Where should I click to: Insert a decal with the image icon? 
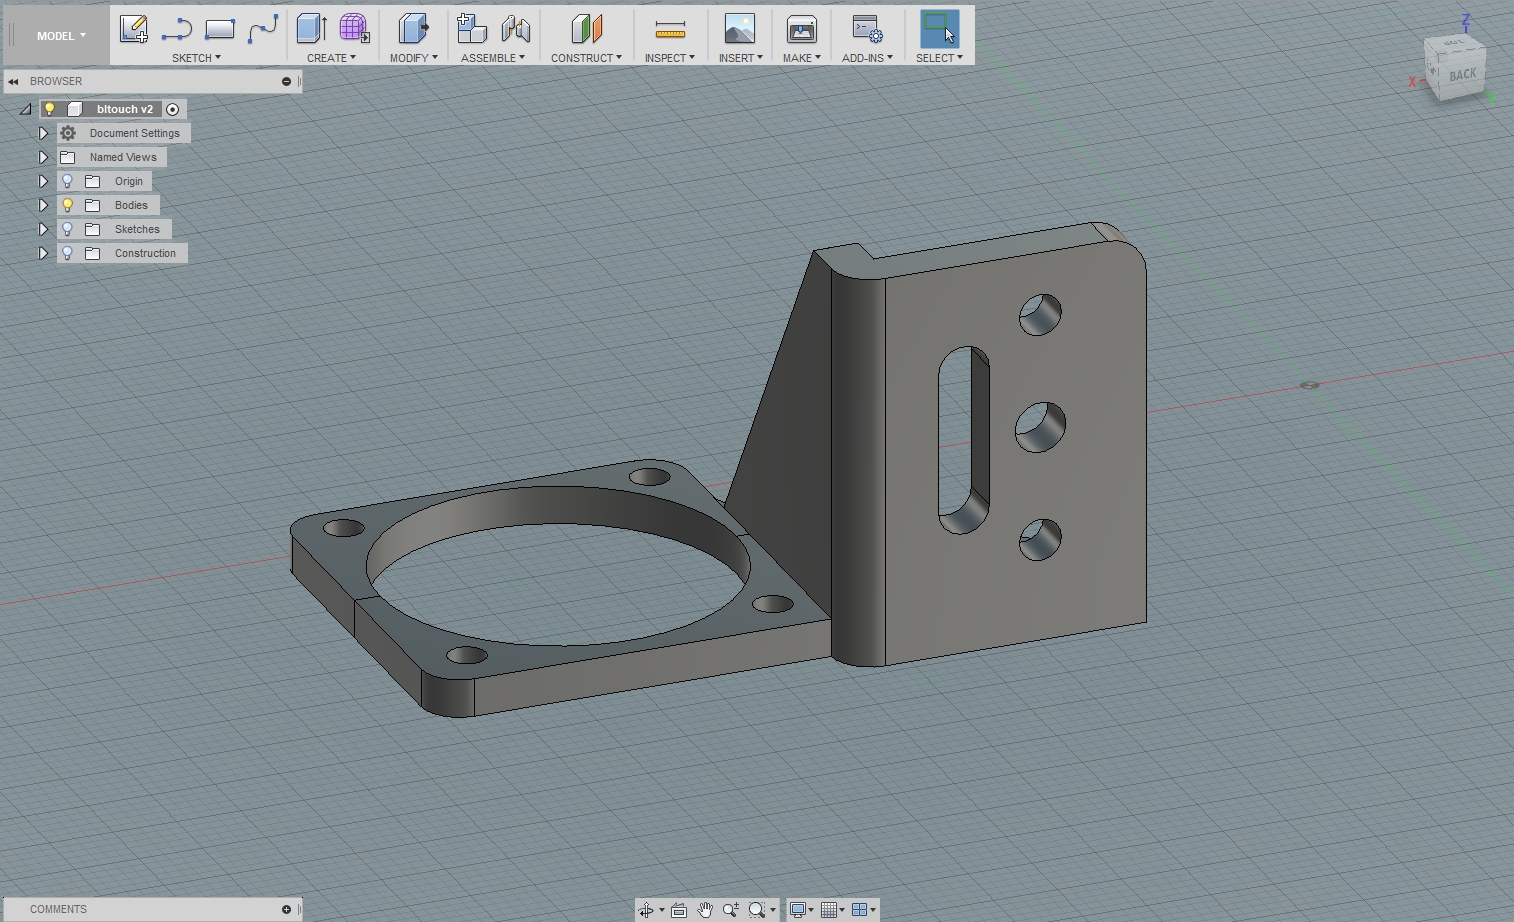[740, 29]
